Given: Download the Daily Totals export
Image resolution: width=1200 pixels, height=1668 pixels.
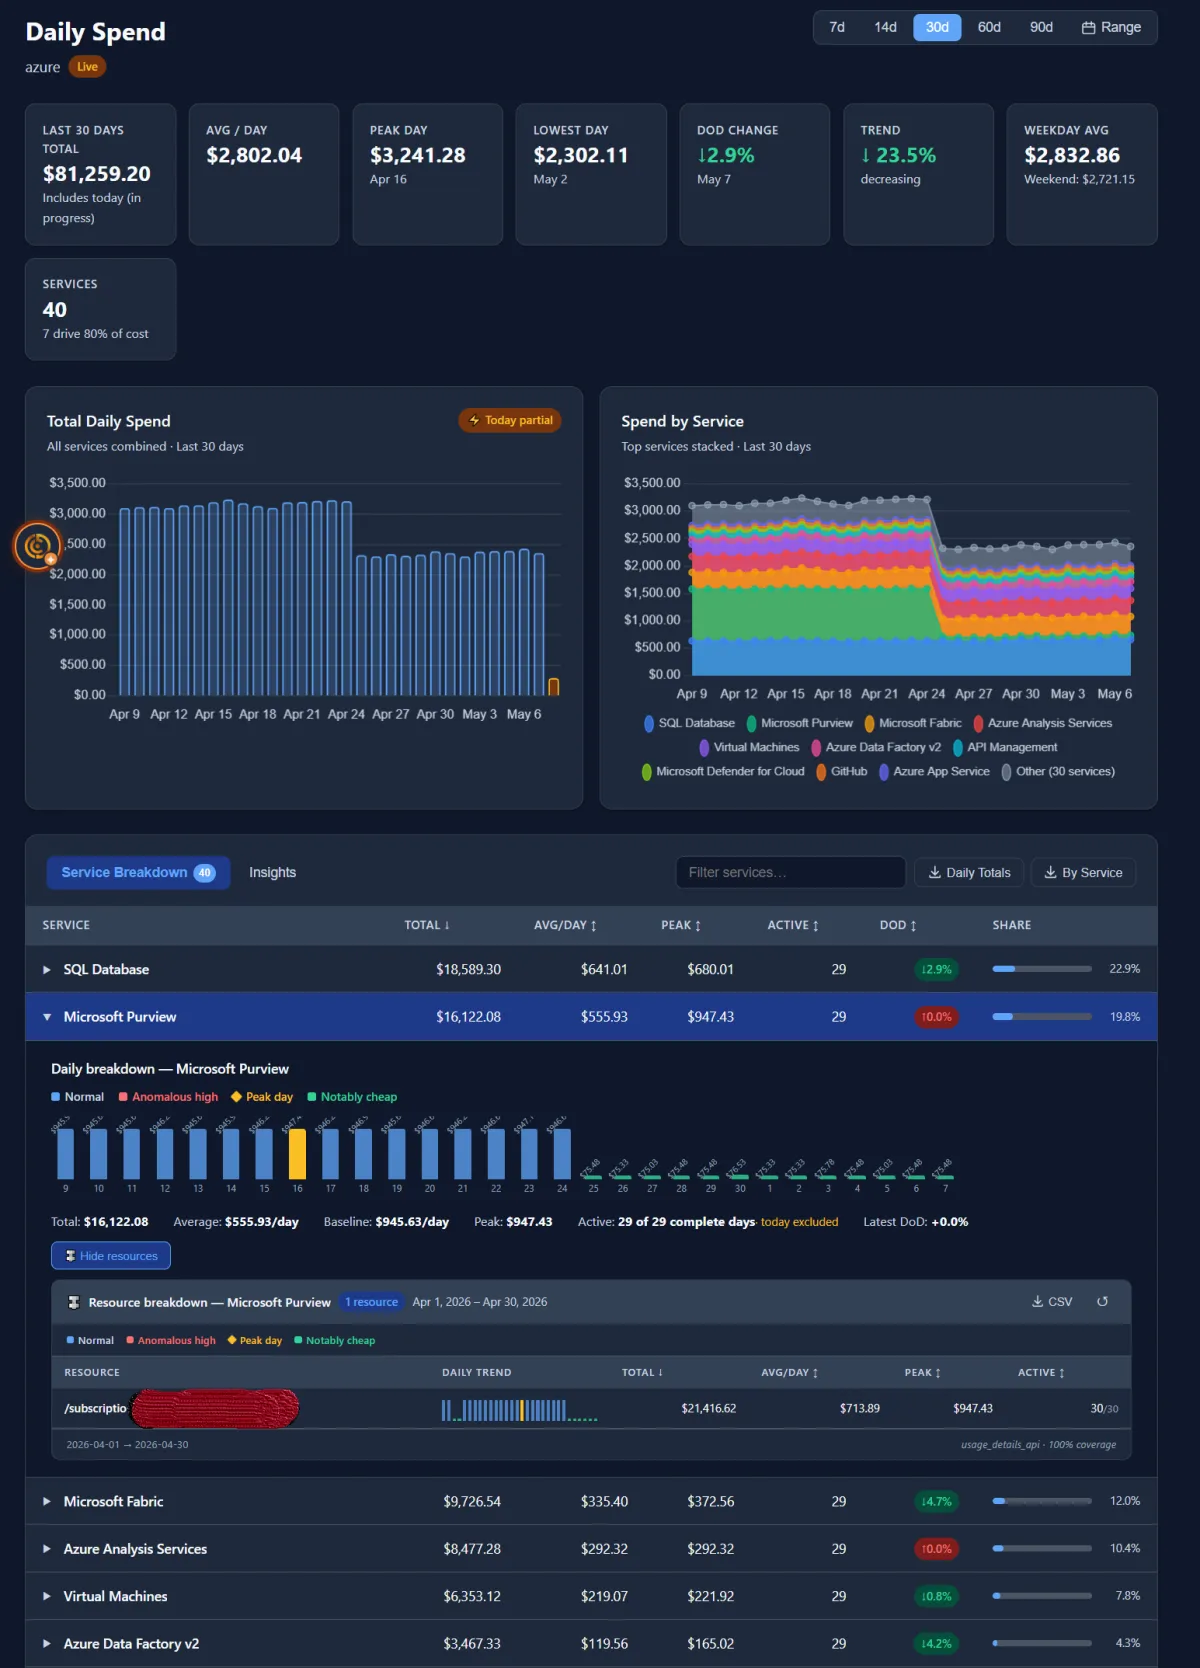Looking at the screenshot, I should coord(969,872).
